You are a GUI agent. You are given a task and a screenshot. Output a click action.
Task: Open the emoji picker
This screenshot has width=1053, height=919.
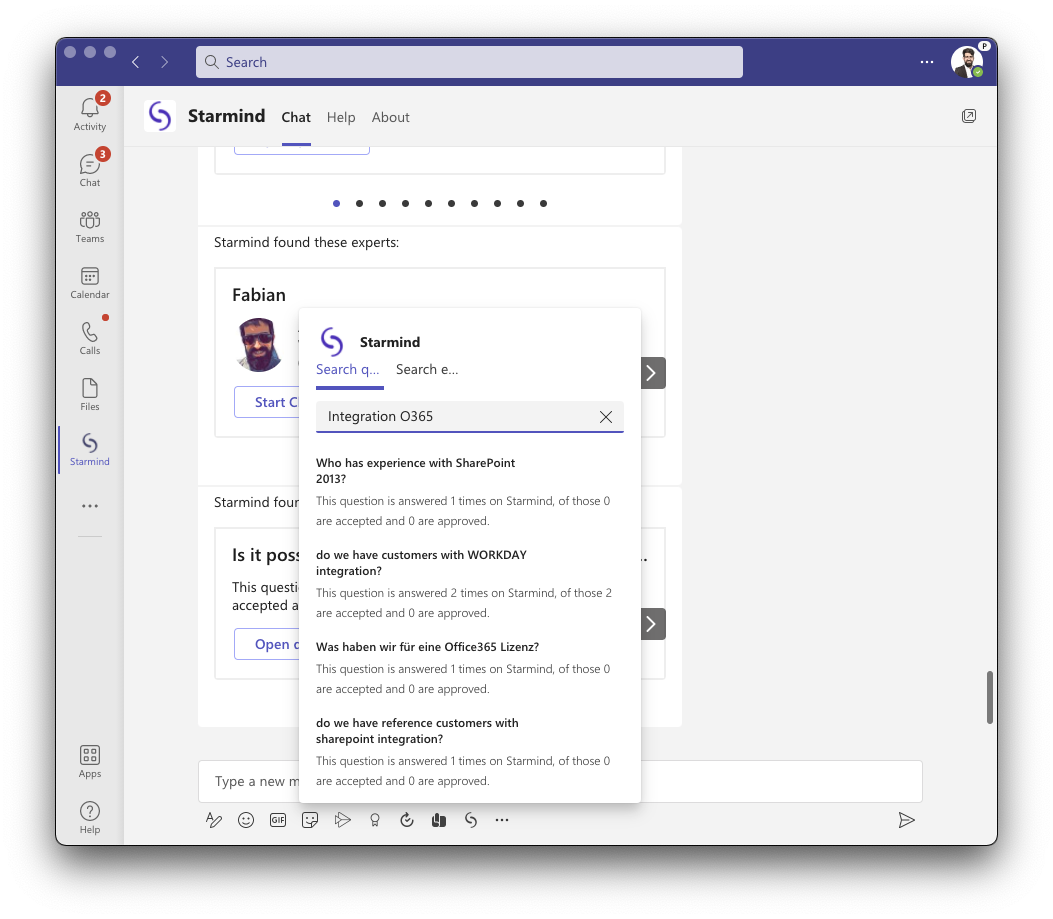[246, 820]
